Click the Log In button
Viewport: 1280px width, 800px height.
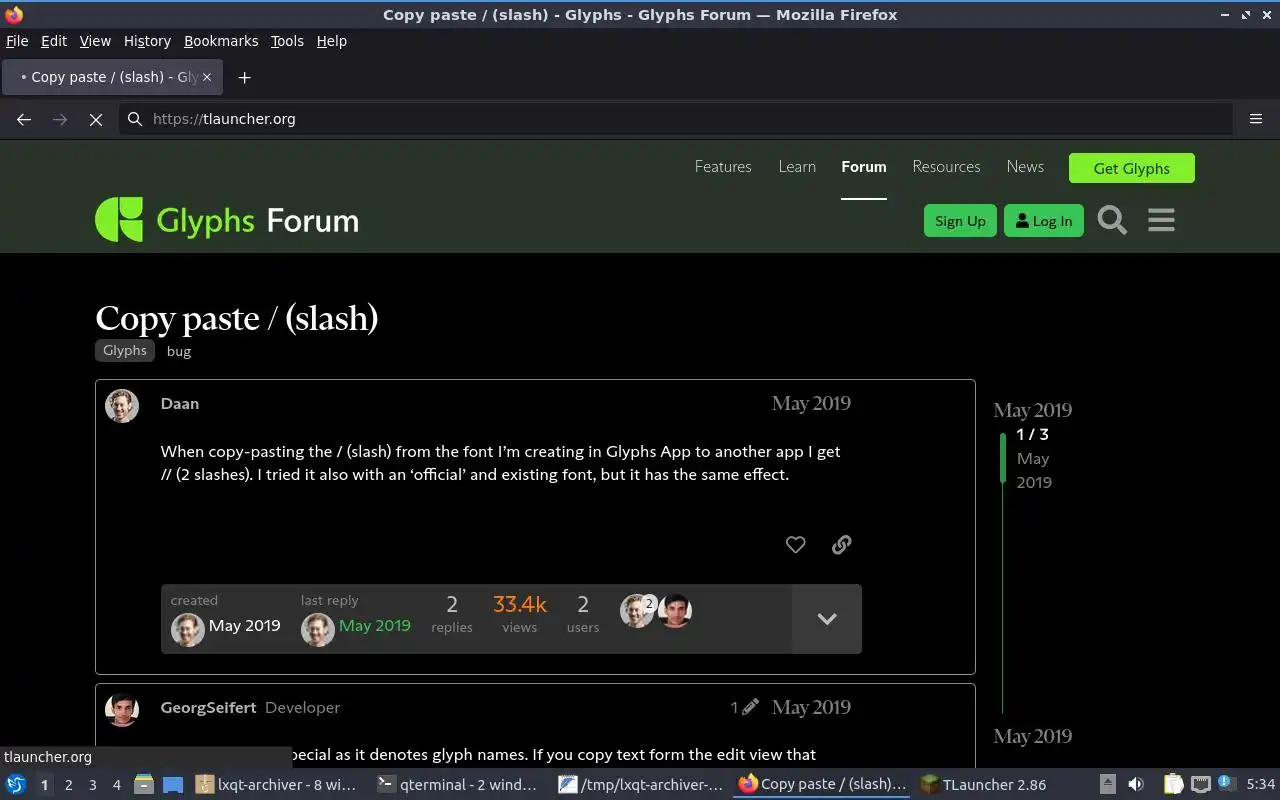tap(1043, 221)
